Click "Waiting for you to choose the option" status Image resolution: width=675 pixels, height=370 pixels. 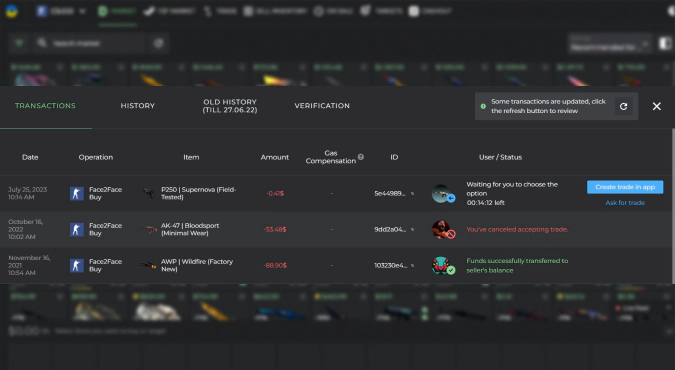tap(512, 189)
